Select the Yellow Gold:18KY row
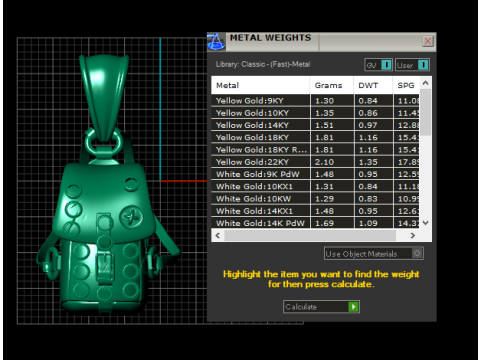Screen dimensions: 480x360 click(x=315, y=137)
